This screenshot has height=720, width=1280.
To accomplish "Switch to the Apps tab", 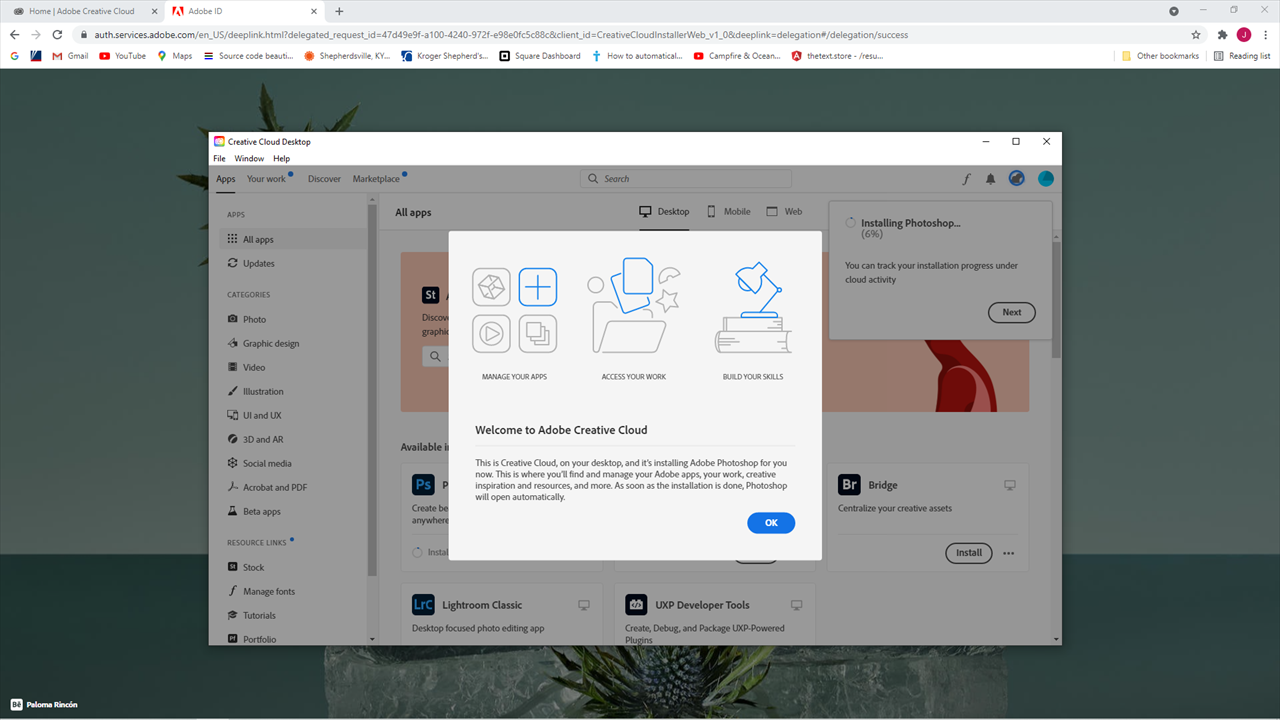I will [226, 179].
